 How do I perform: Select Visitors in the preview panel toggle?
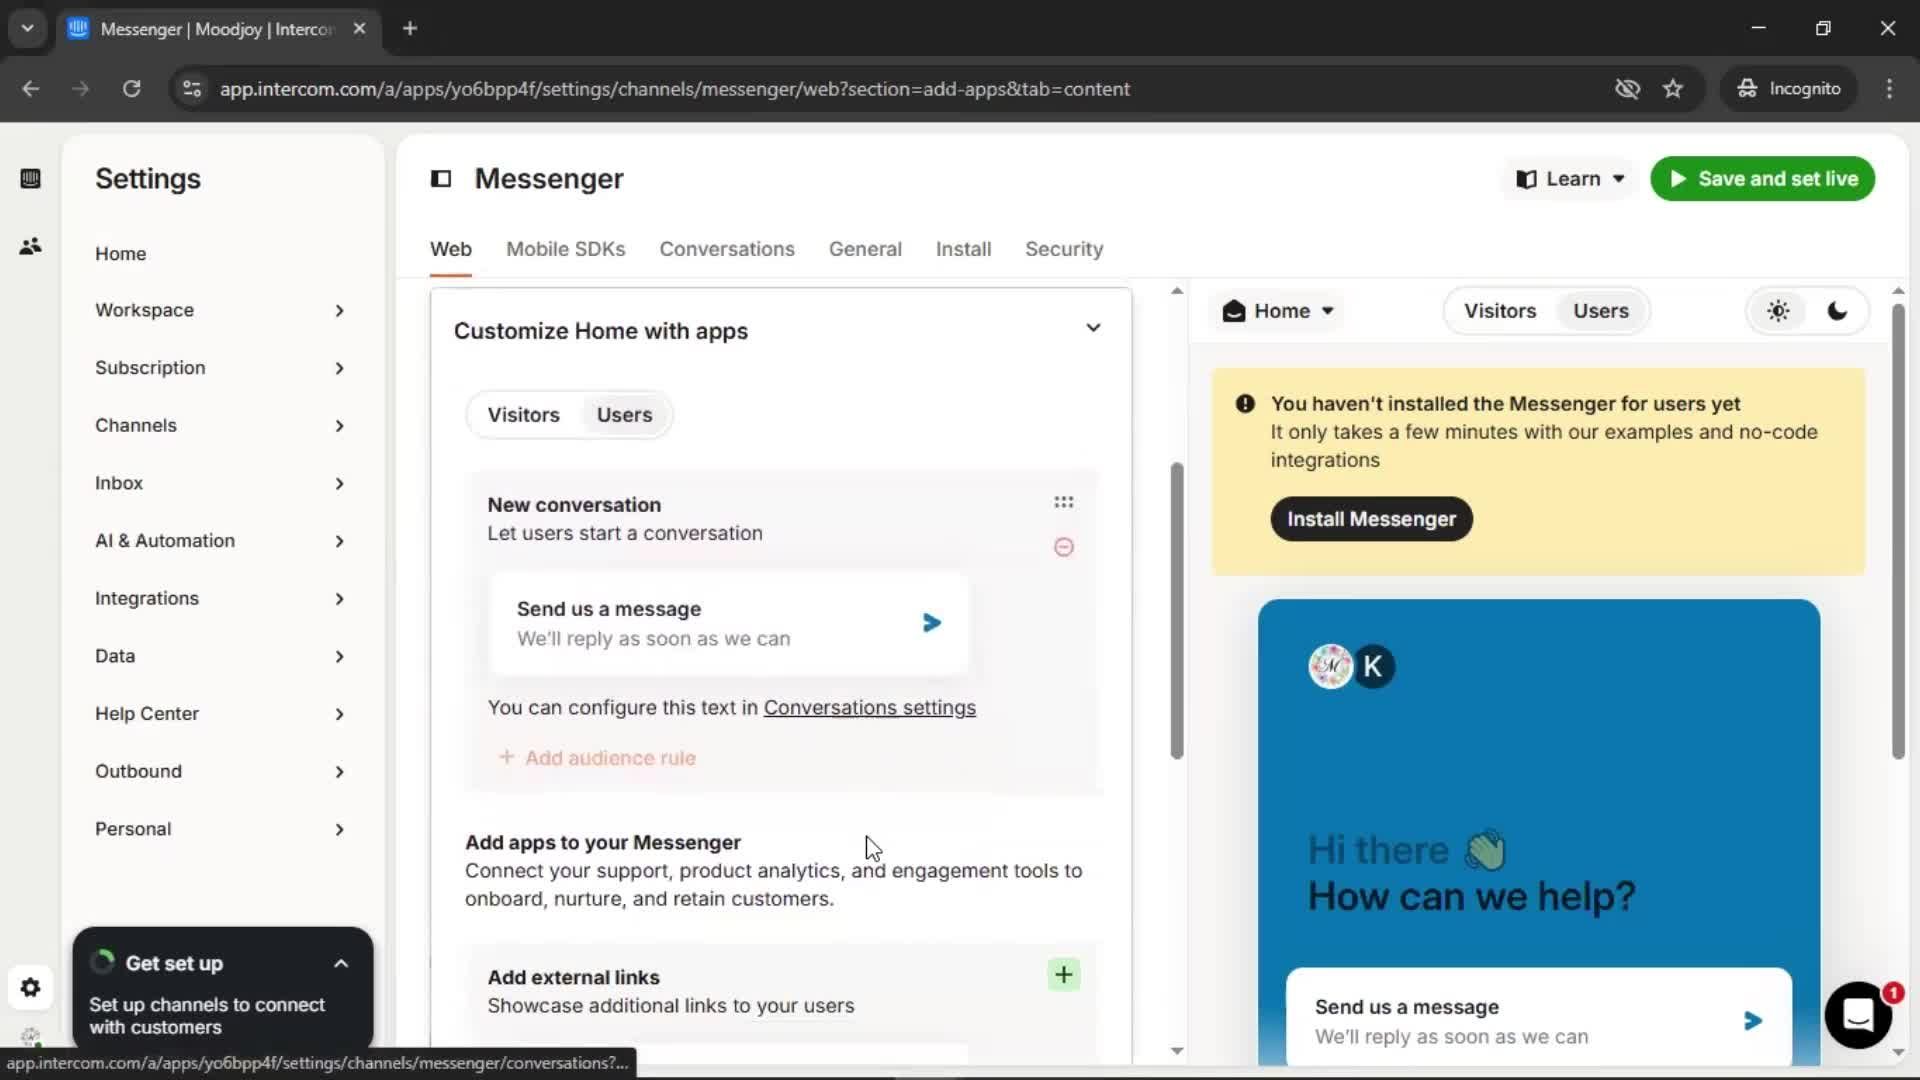pyautogui.click(x=1500, y=311)
